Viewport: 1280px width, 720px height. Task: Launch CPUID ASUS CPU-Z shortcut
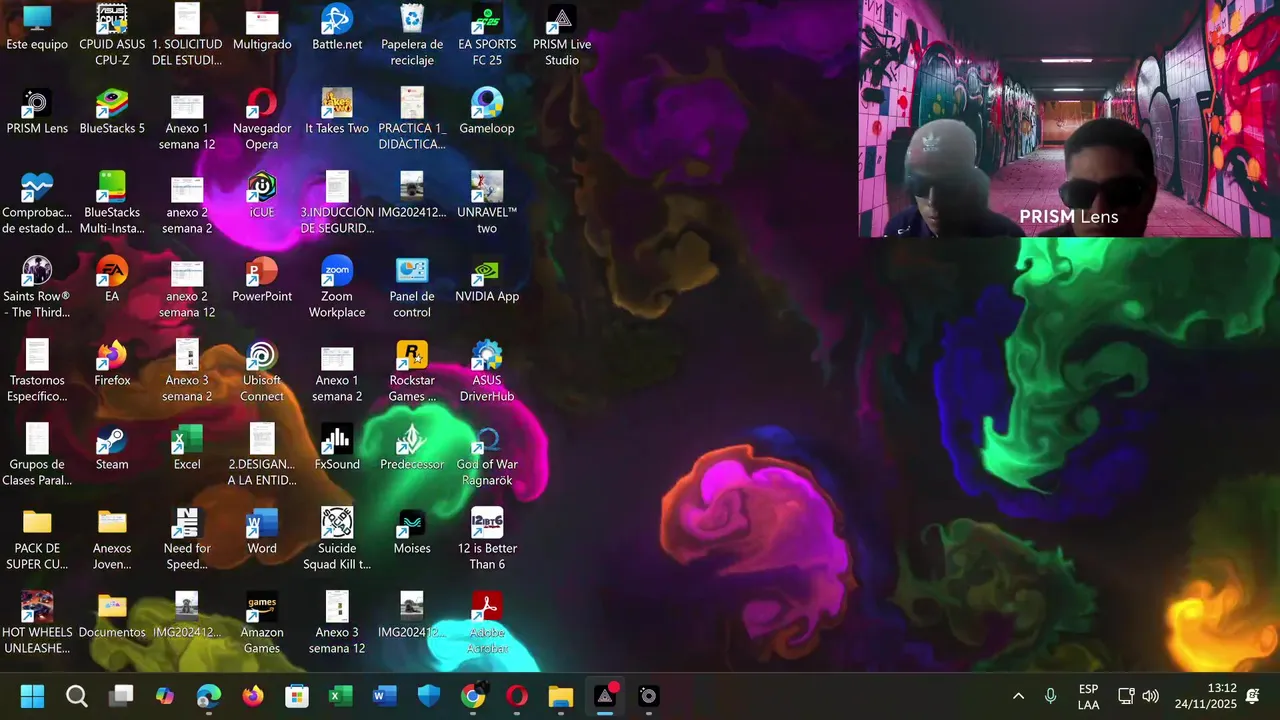[x=112, y=35]
